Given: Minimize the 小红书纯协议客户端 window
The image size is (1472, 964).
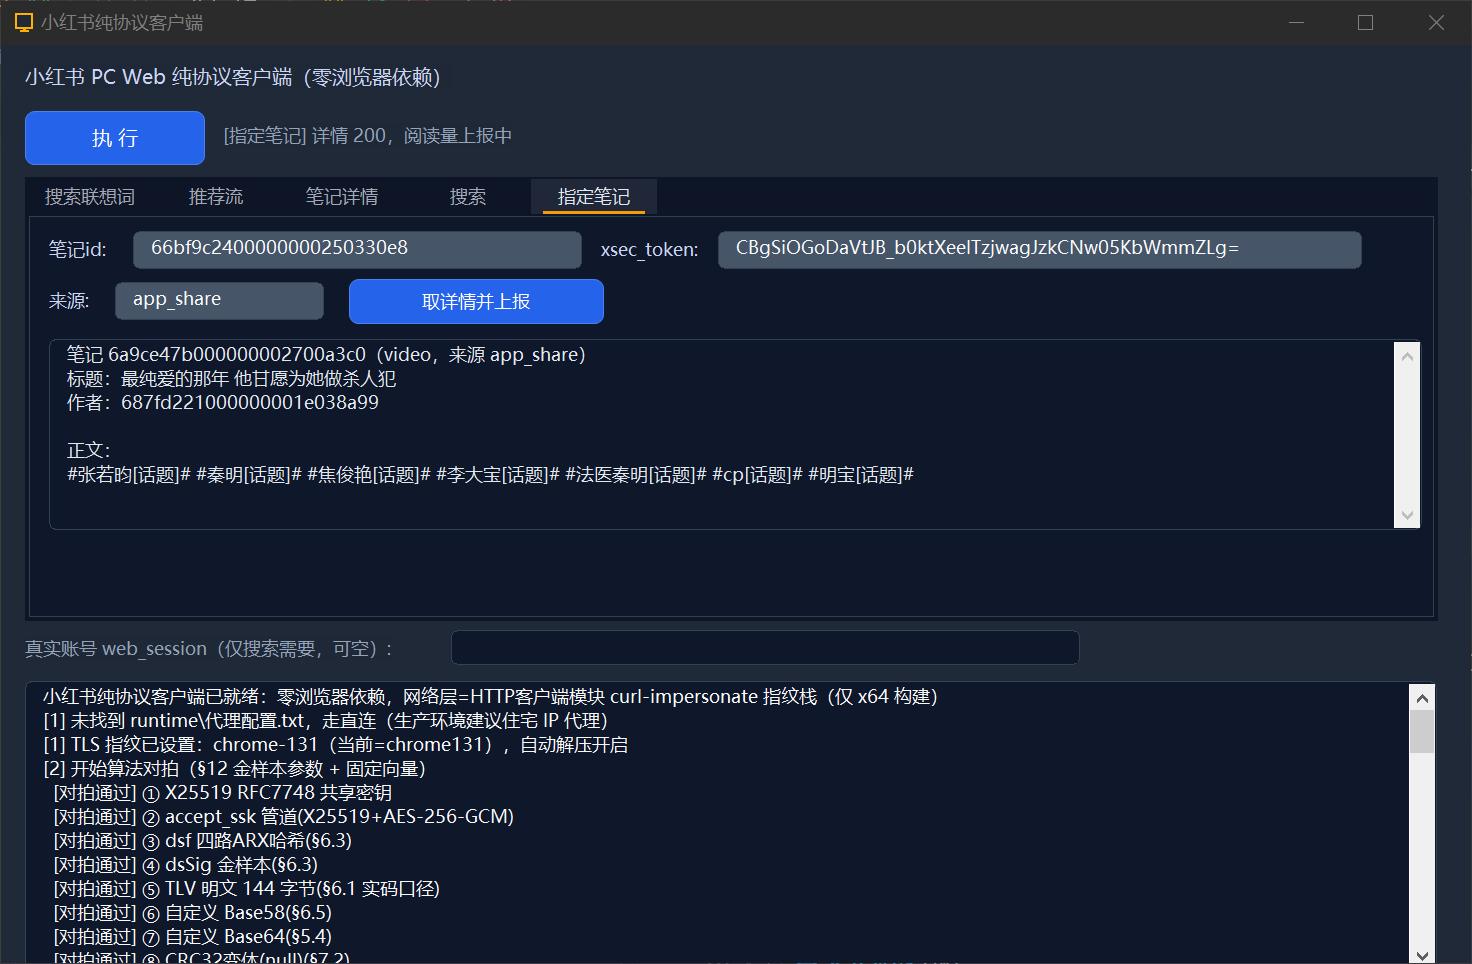Looking at the screenshot, I should point(1297,22).
